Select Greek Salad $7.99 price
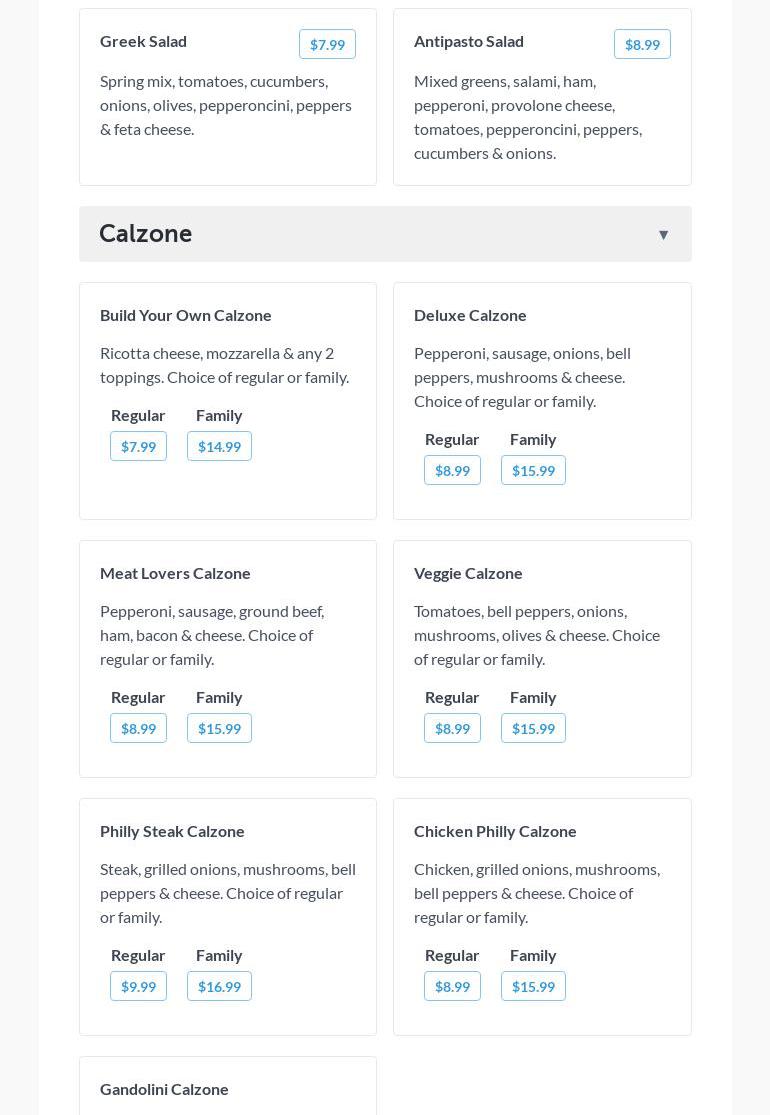 click(327, 44)
